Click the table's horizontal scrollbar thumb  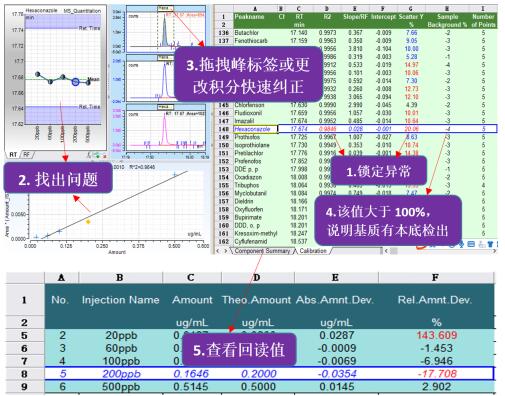394,251
